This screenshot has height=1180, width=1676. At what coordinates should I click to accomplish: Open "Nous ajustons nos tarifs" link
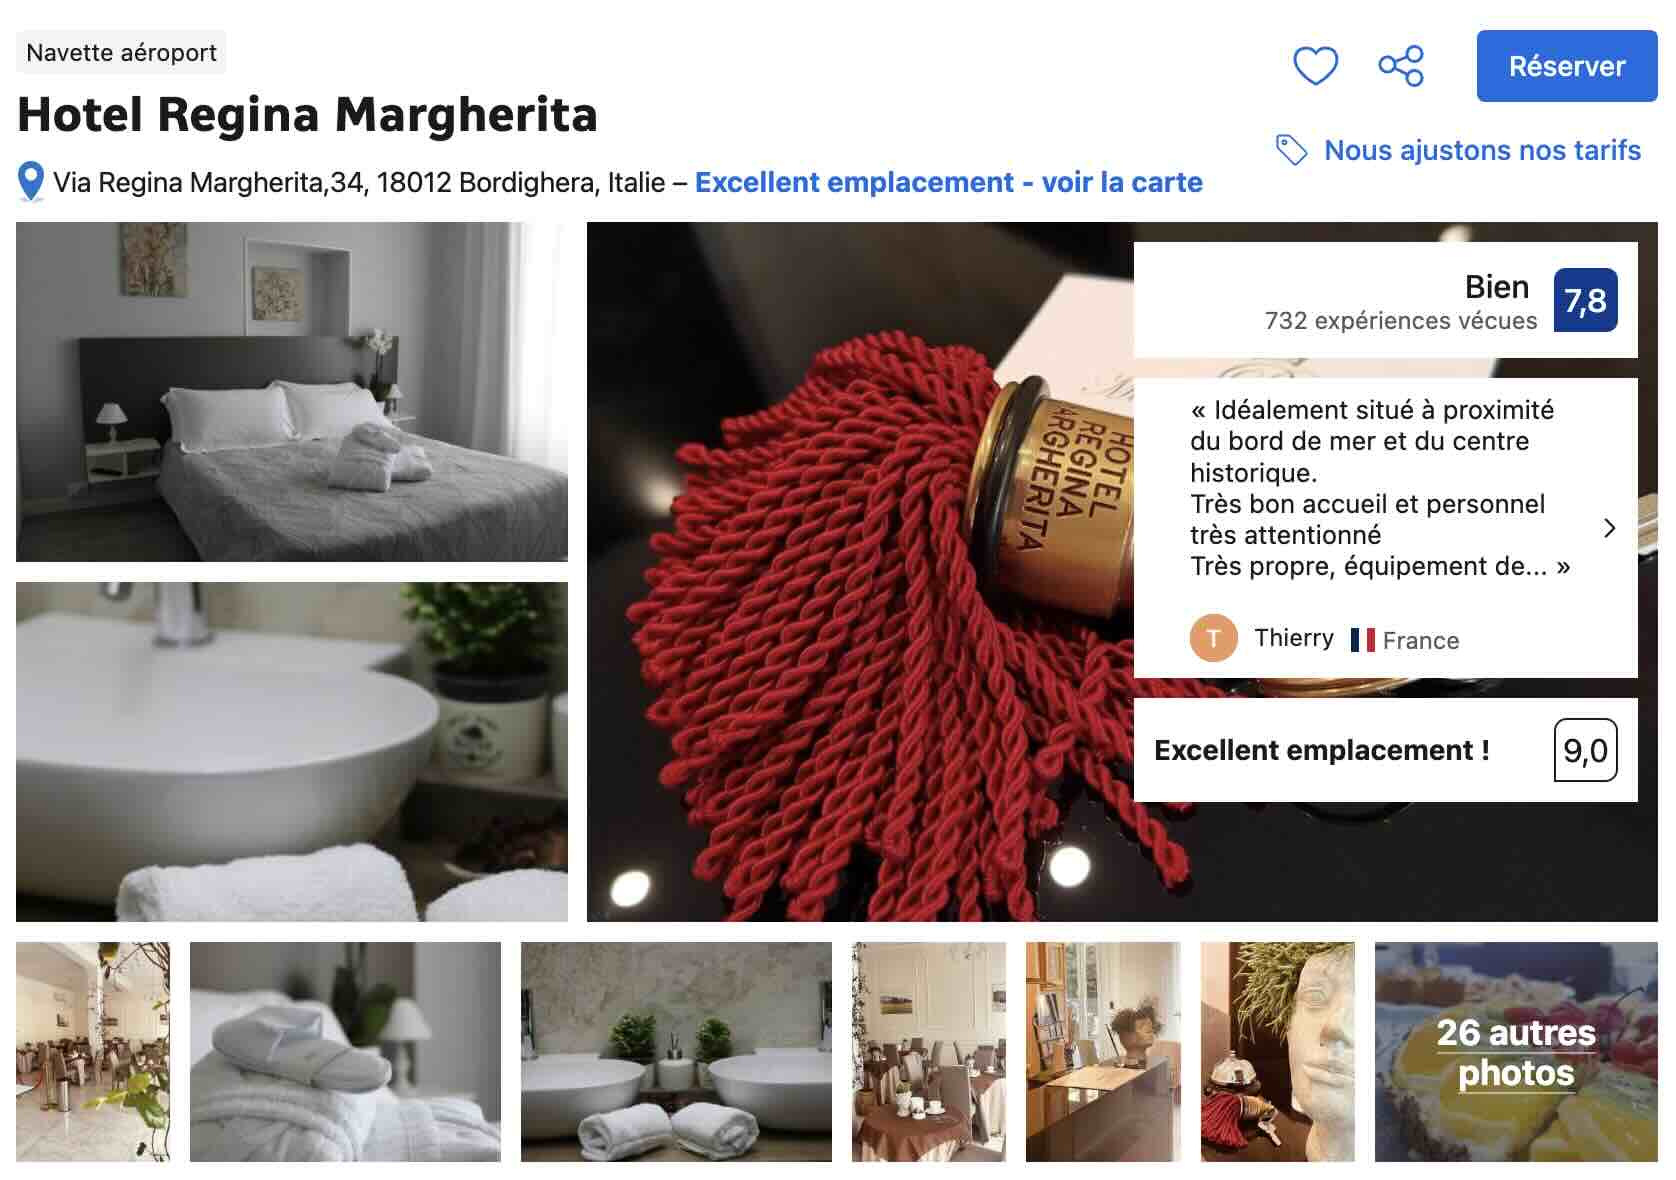(x=1482, y=150)
